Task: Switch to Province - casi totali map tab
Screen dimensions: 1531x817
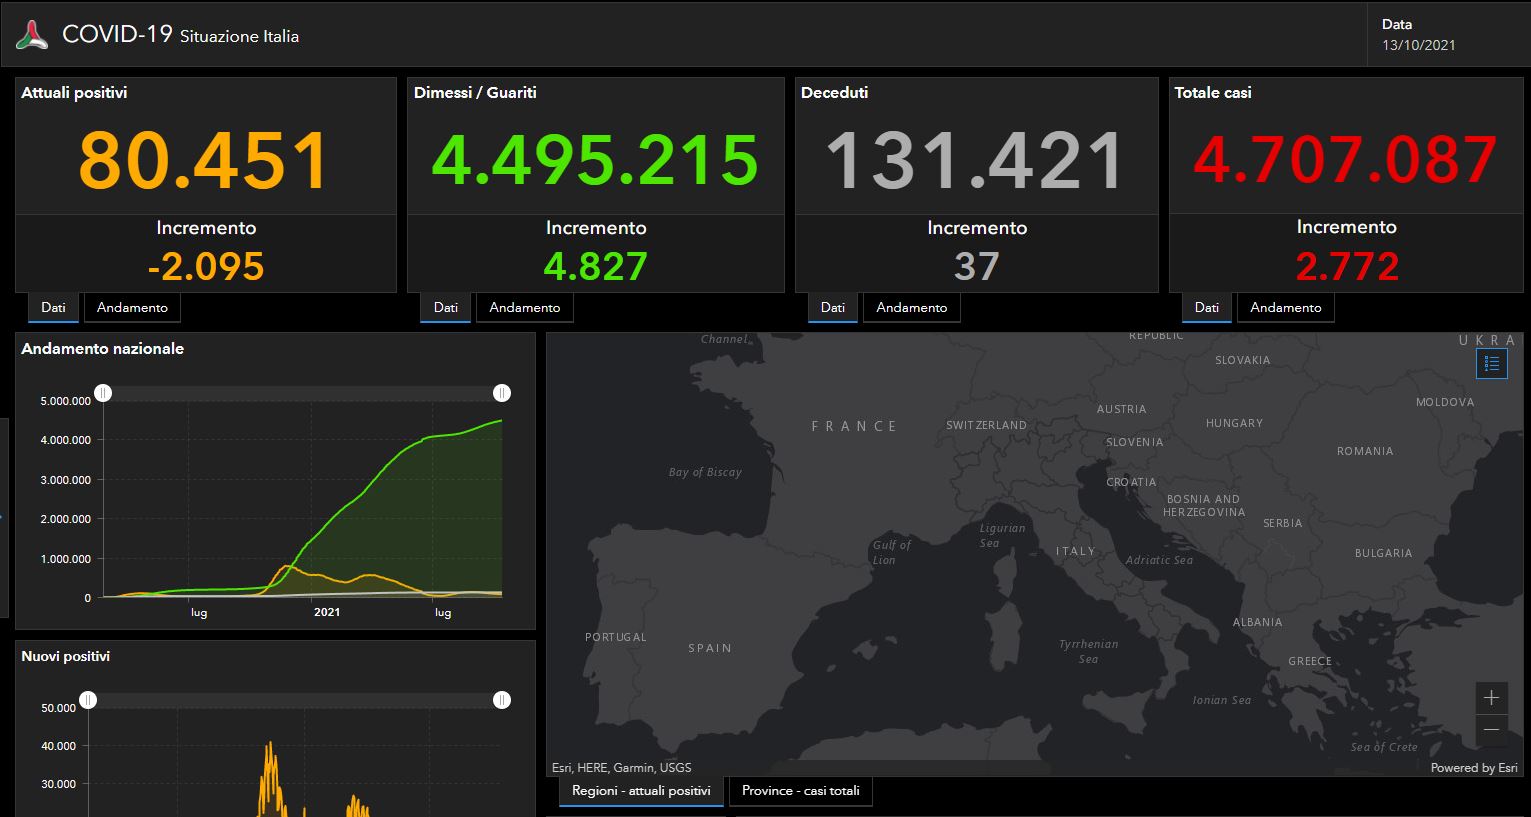Action: pyautogui.click(x=800, y=791)
